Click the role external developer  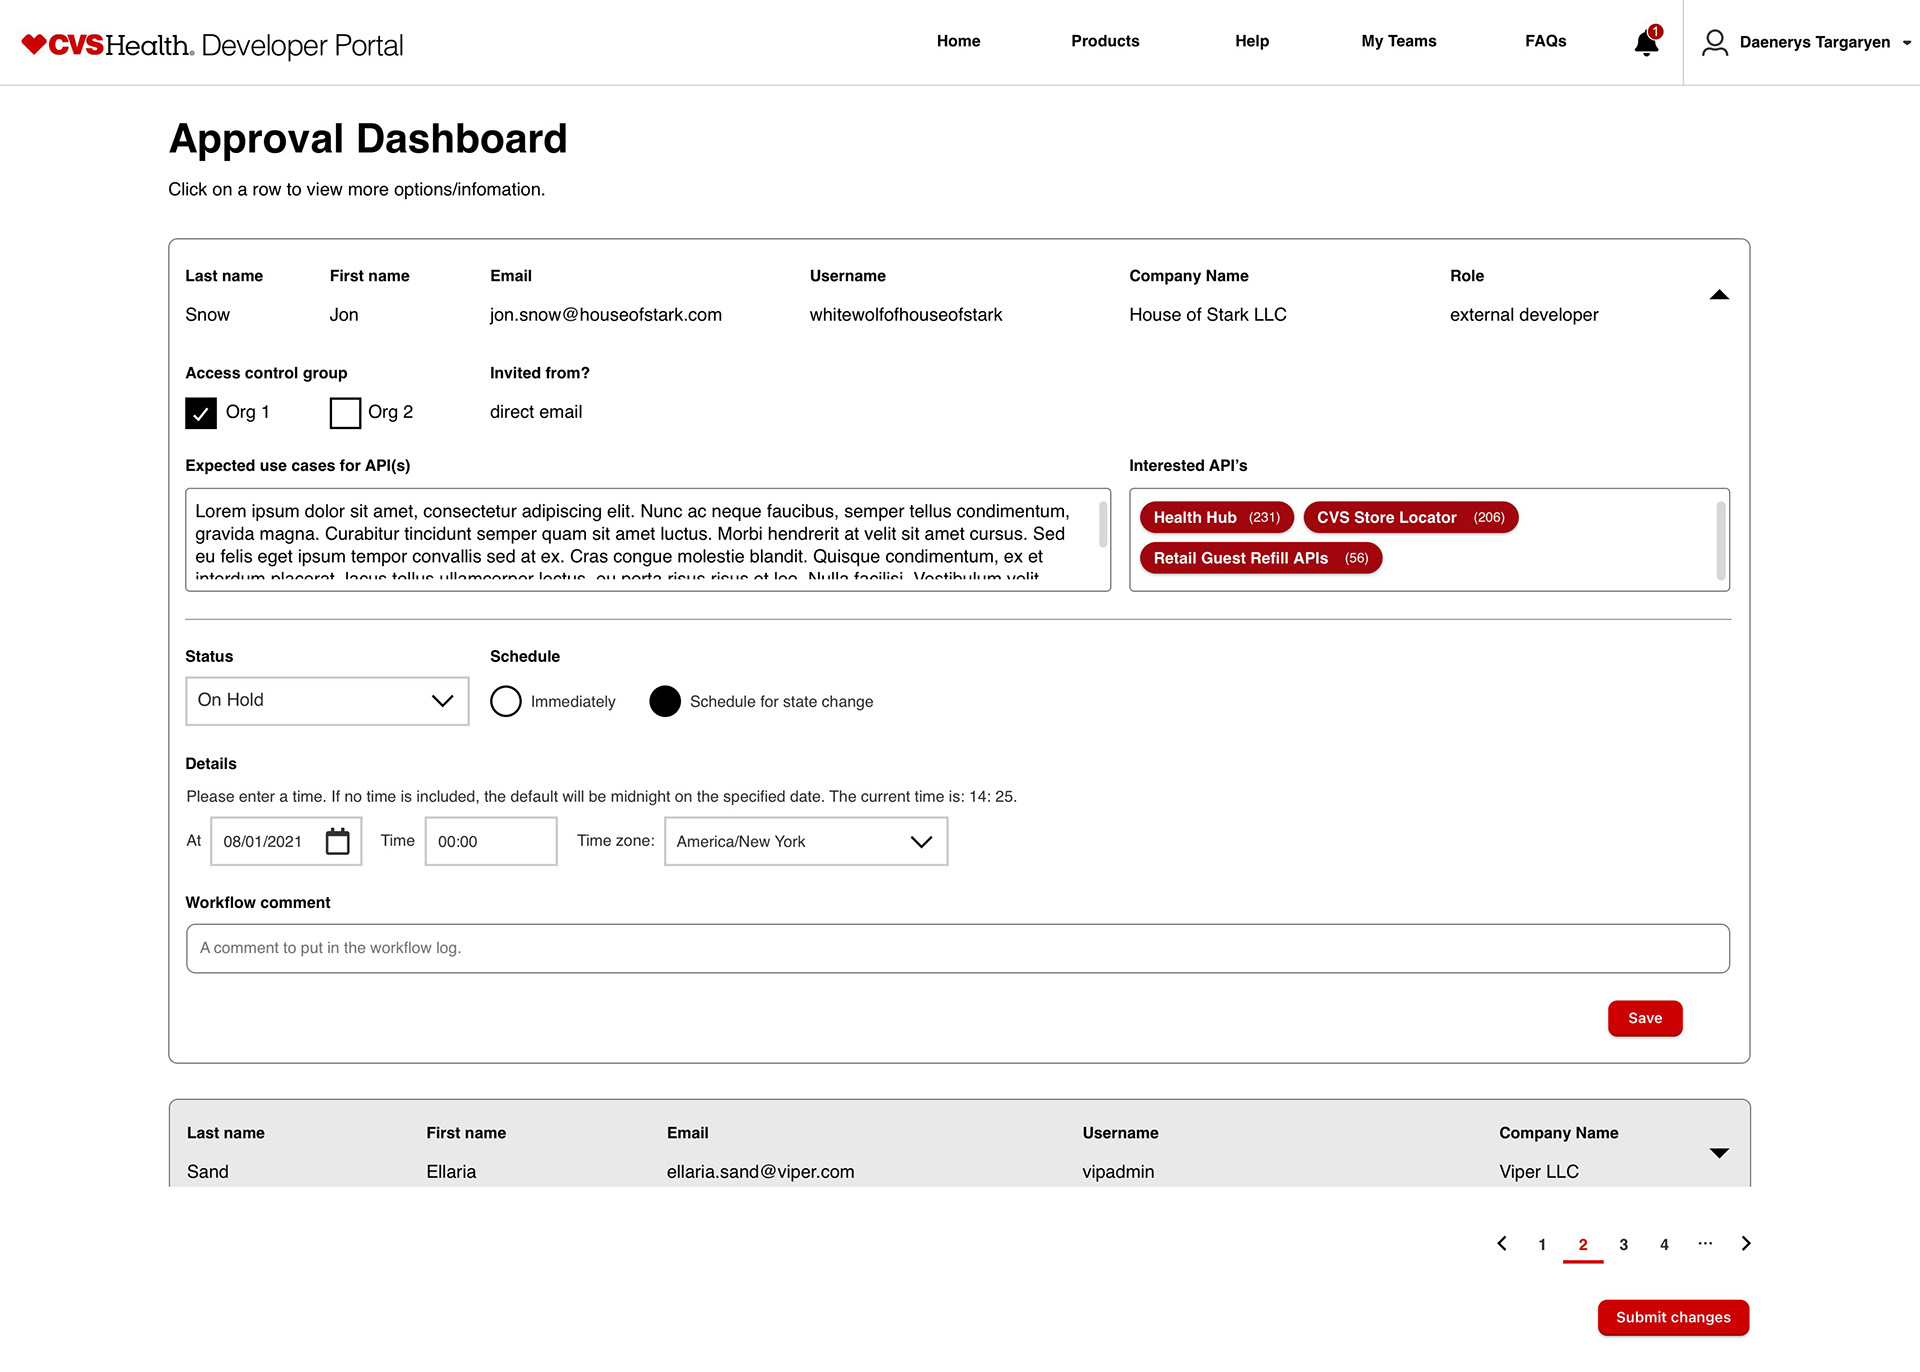click(x=1524, y=315)
